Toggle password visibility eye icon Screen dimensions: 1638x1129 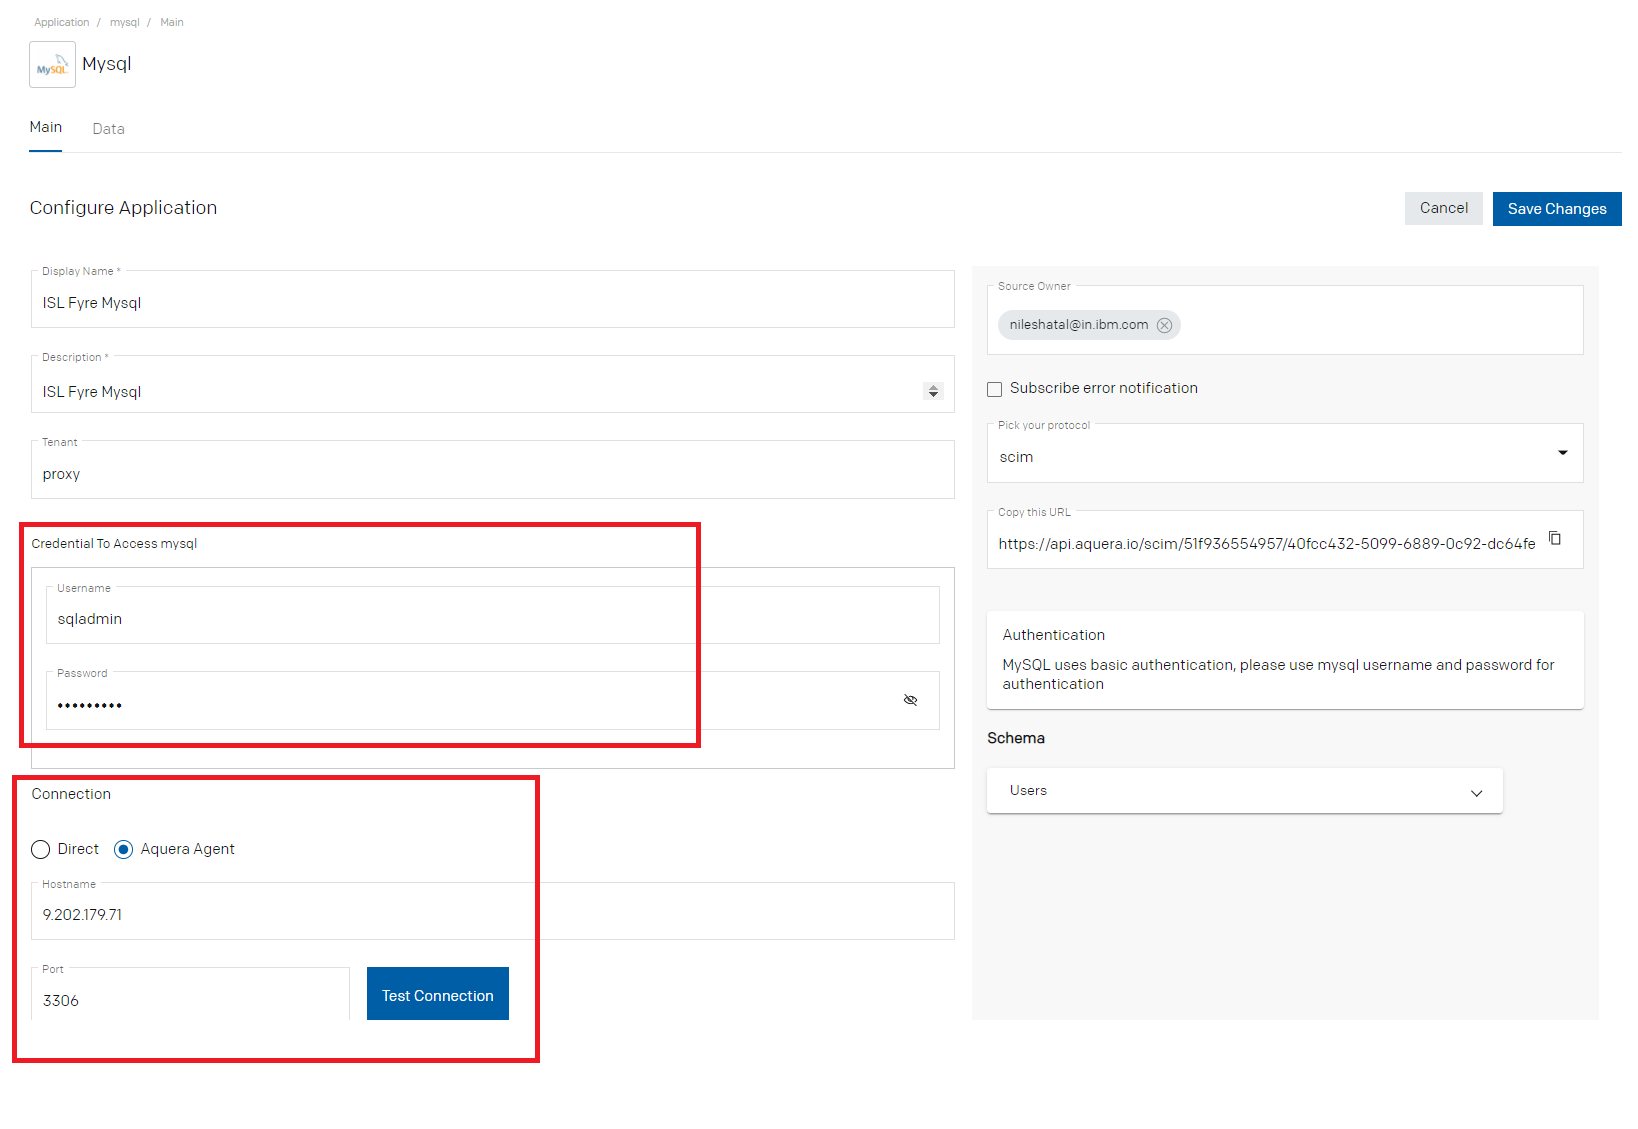coord(910,700)
